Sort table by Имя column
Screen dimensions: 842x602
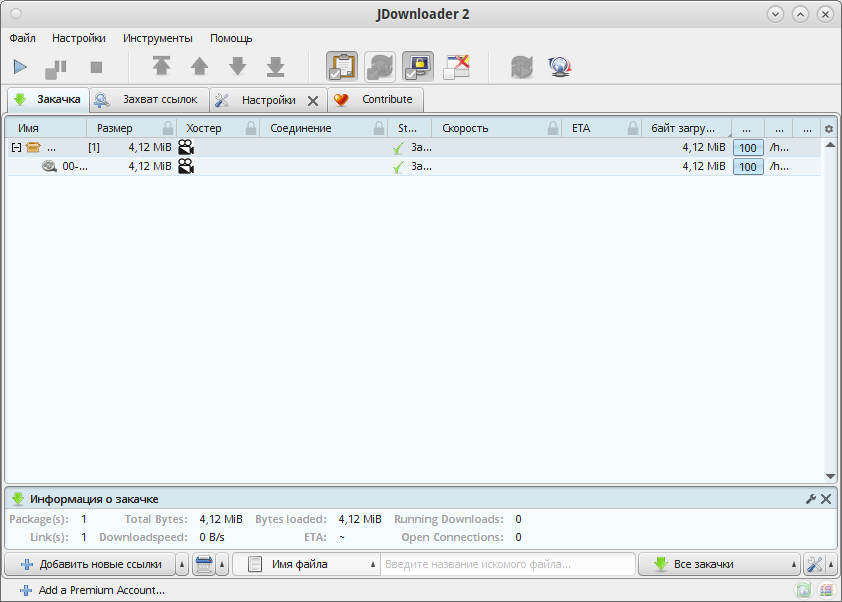tap(46, 128)
